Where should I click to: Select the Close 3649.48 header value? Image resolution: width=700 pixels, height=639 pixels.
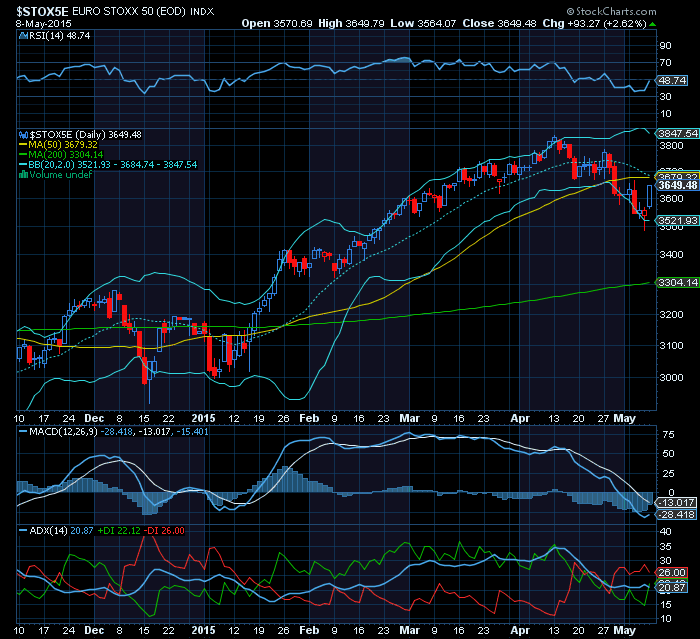[499, 23]
